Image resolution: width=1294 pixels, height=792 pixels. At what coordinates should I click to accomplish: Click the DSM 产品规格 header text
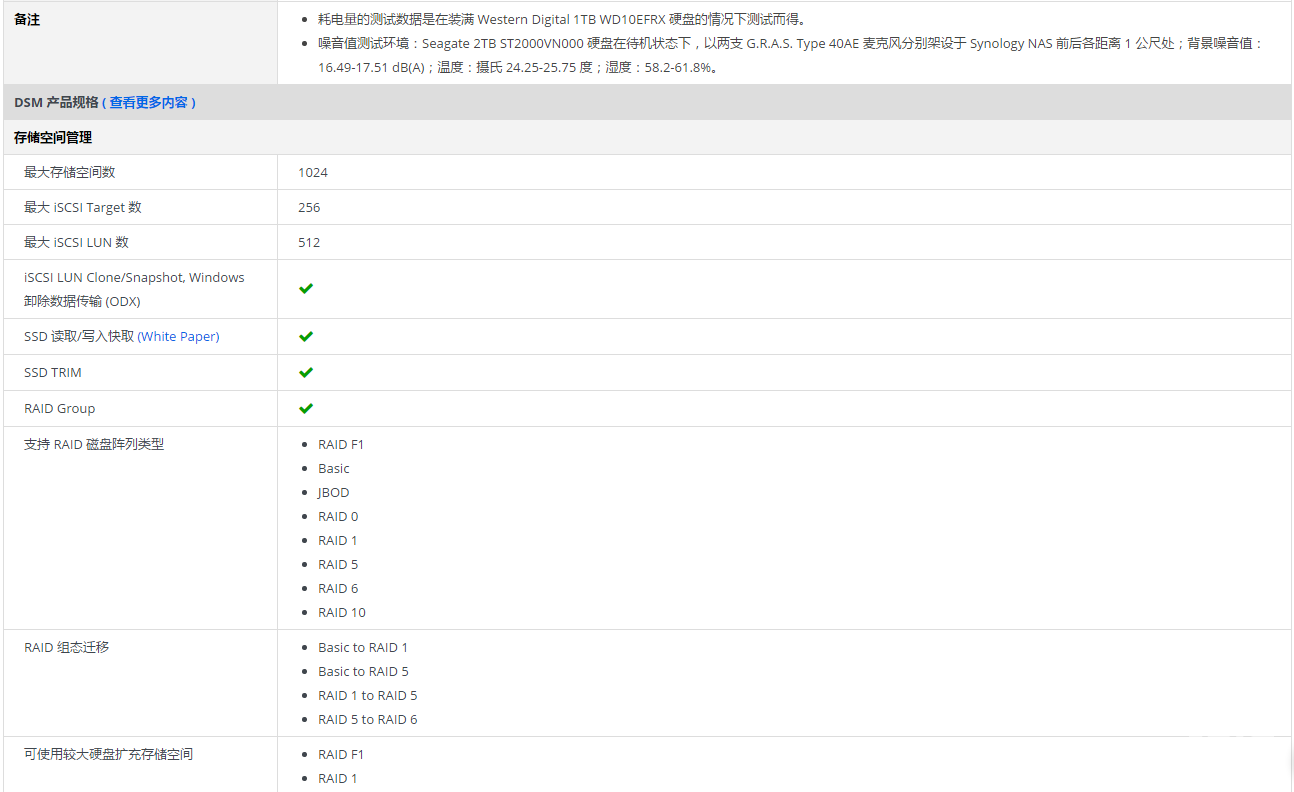56,102
